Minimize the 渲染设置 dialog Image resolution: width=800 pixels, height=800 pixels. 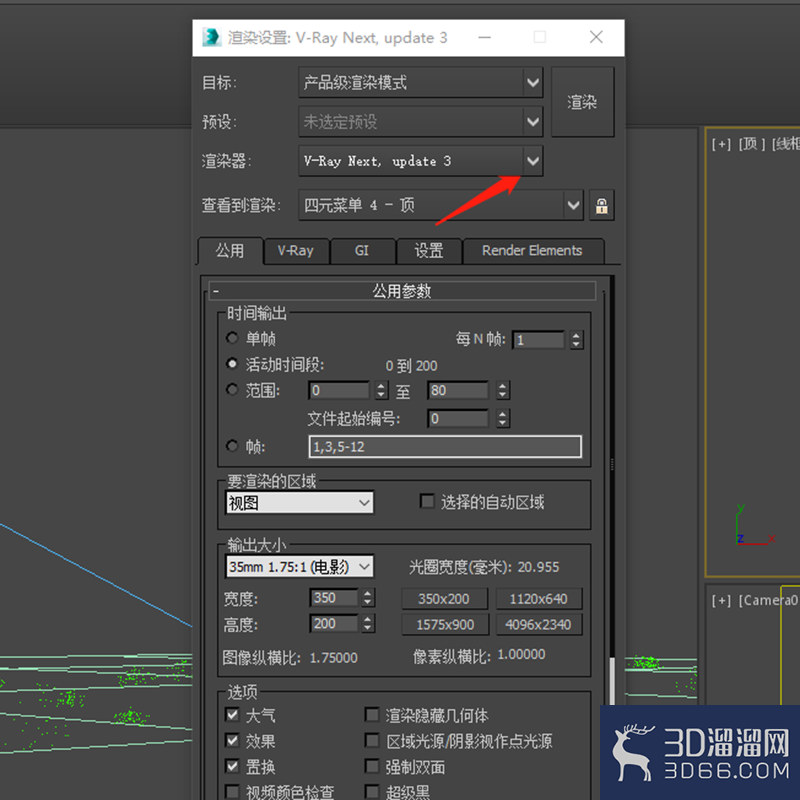pyautogui.click(x=485, y=37)
